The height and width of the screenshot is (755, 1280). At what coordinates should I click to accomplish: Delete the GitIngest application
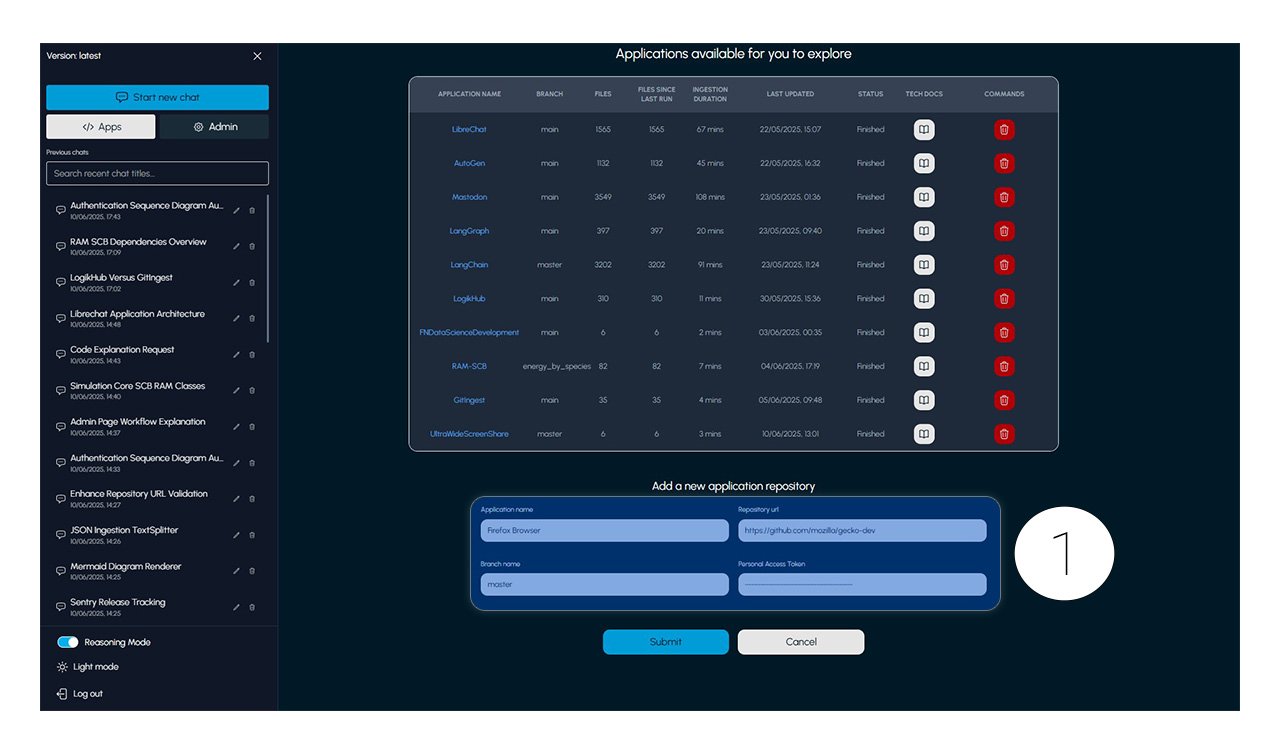(x=1004, y=400)
